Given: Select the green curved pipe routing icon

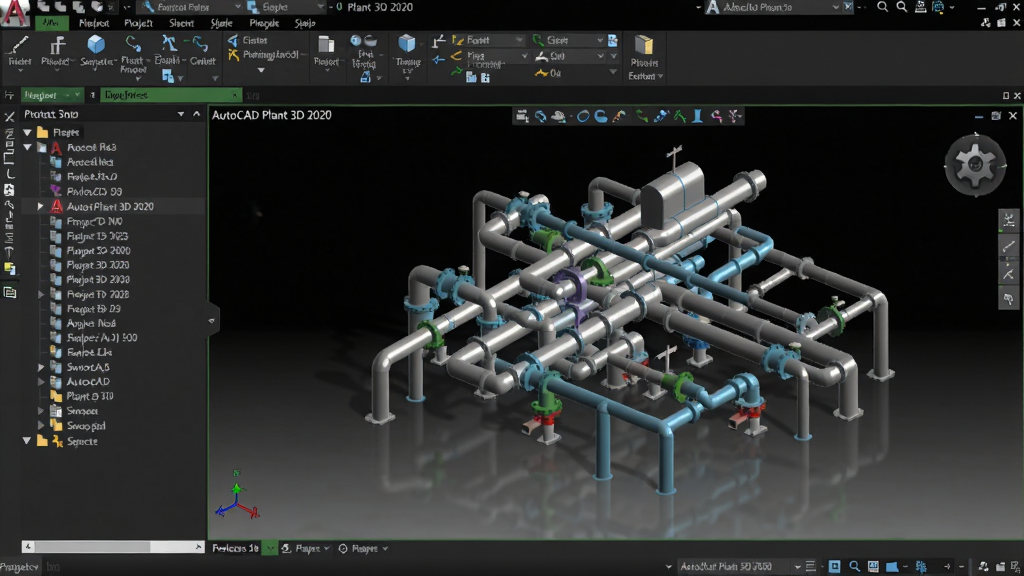Looking at the screenshot, I should [133, 44].
